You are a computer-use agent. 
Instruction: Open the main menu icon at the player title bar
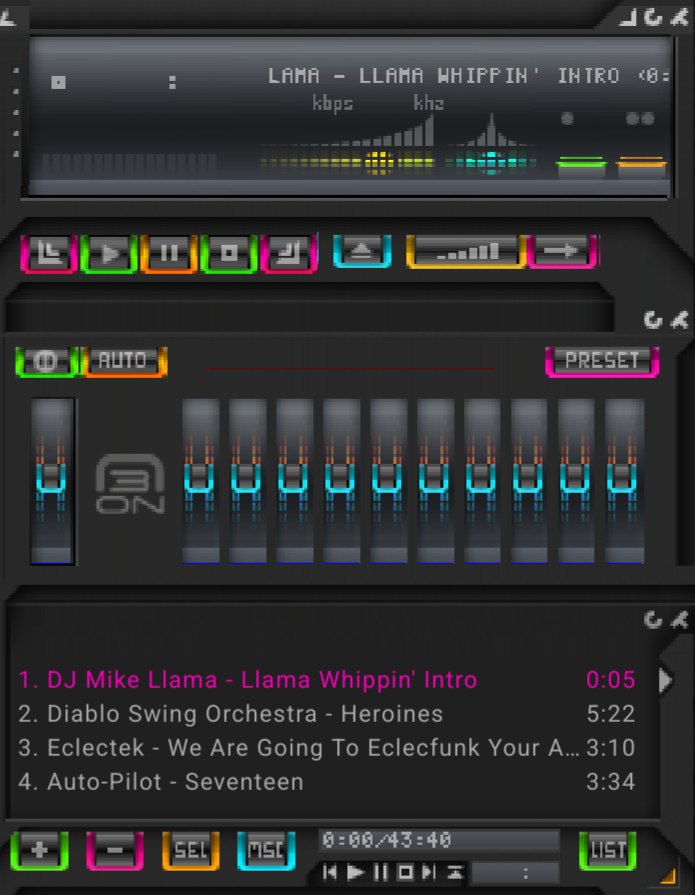7,19
